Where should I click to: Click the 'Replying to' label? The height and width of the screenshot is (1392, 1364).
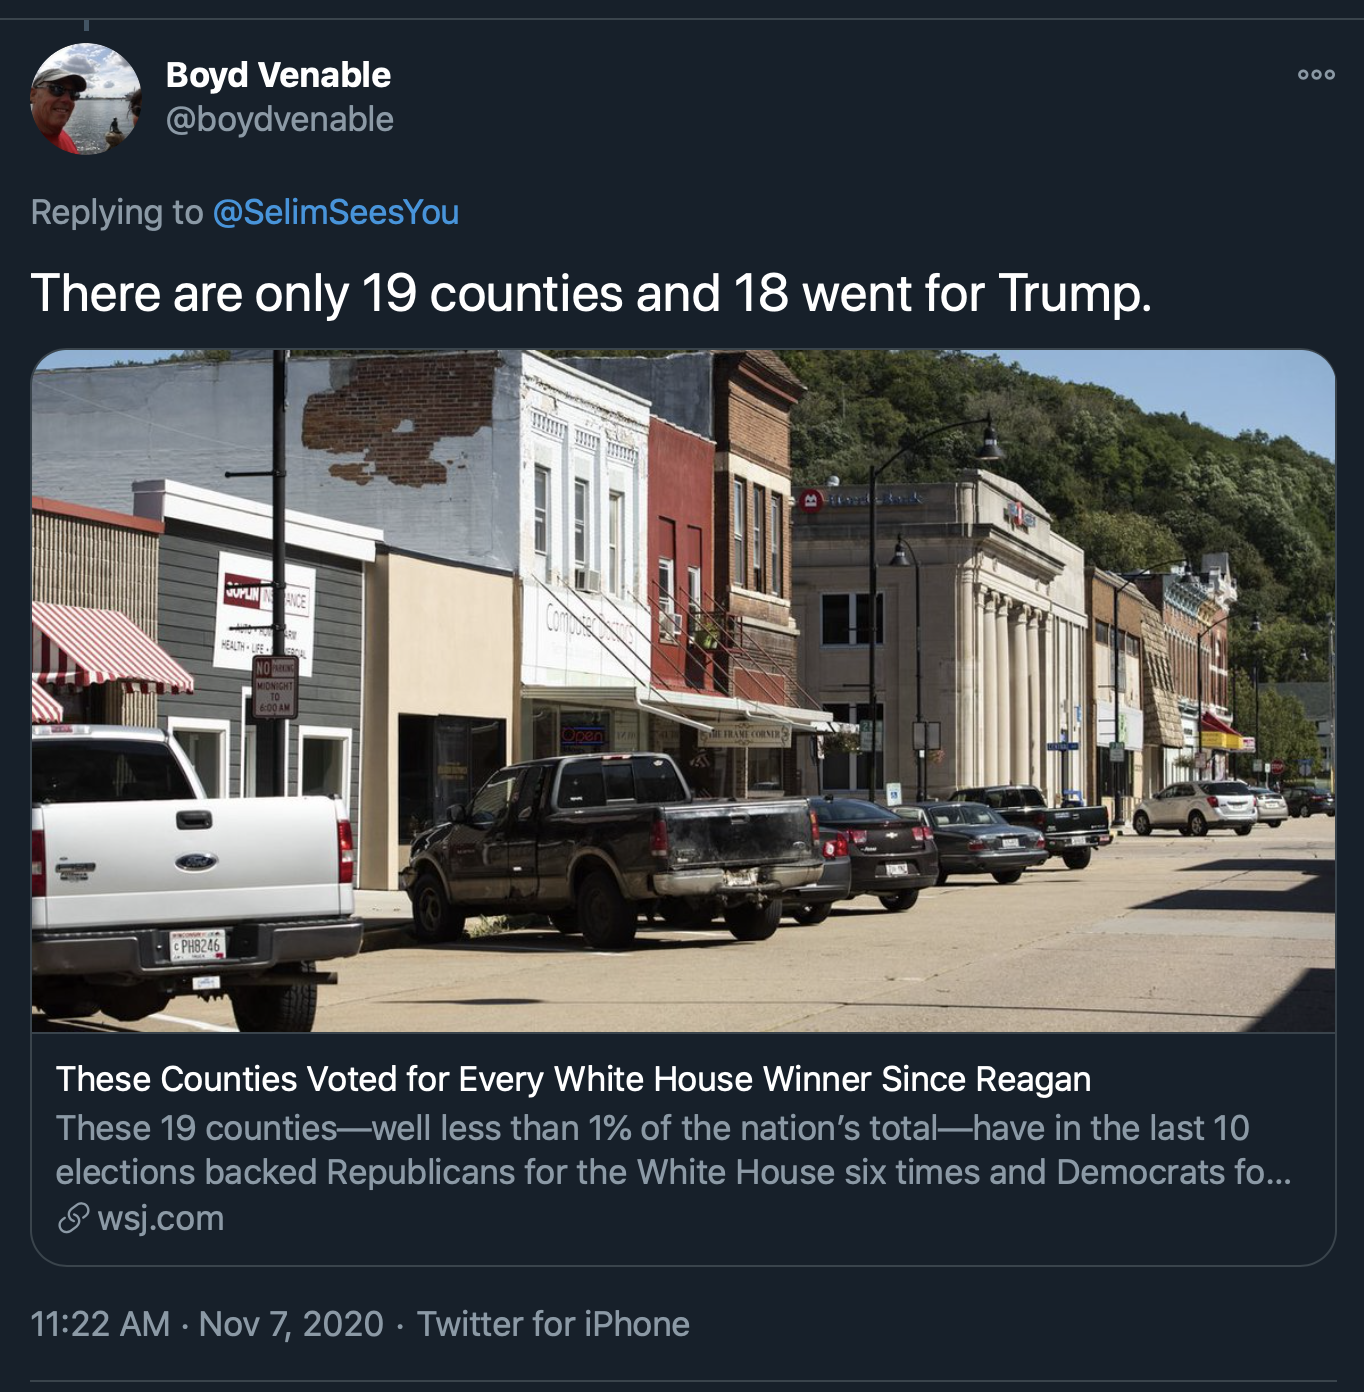click(117, 212)
